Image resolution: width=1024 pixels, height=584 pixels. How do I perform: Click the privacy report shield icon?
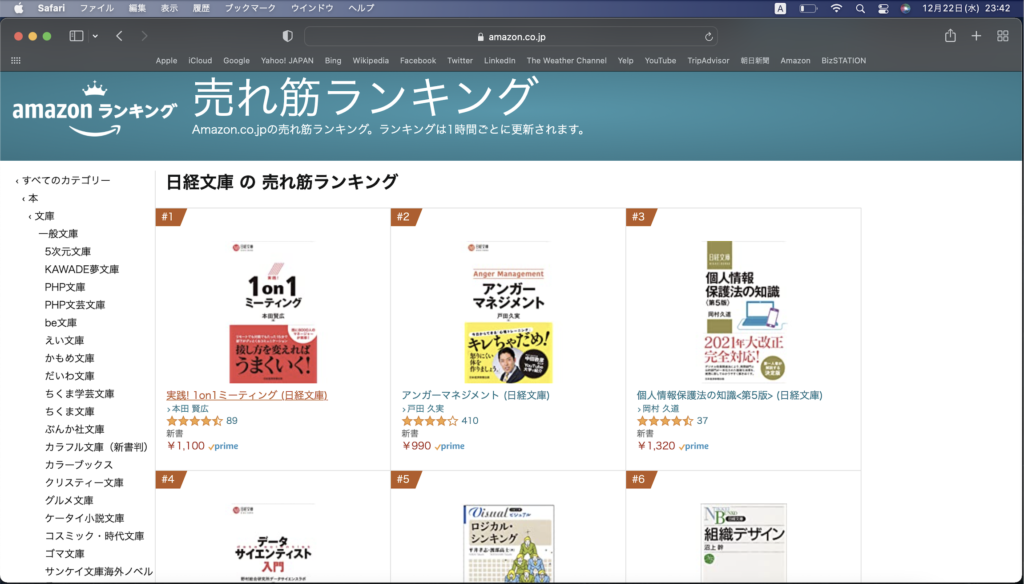[288, 36]
